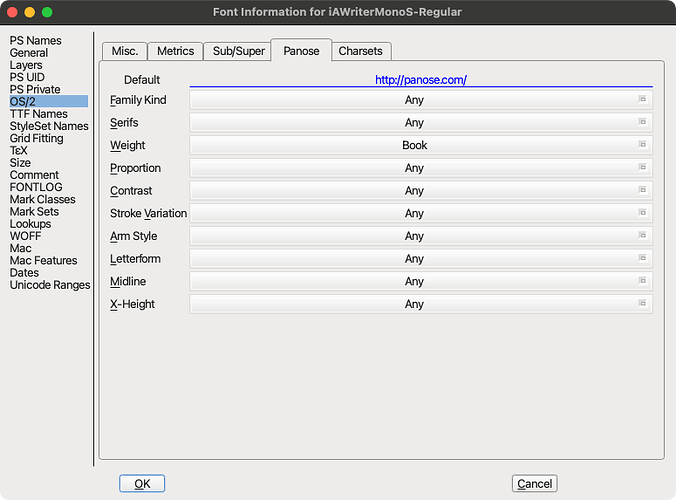Open the PS Private section

pos(35,89)
